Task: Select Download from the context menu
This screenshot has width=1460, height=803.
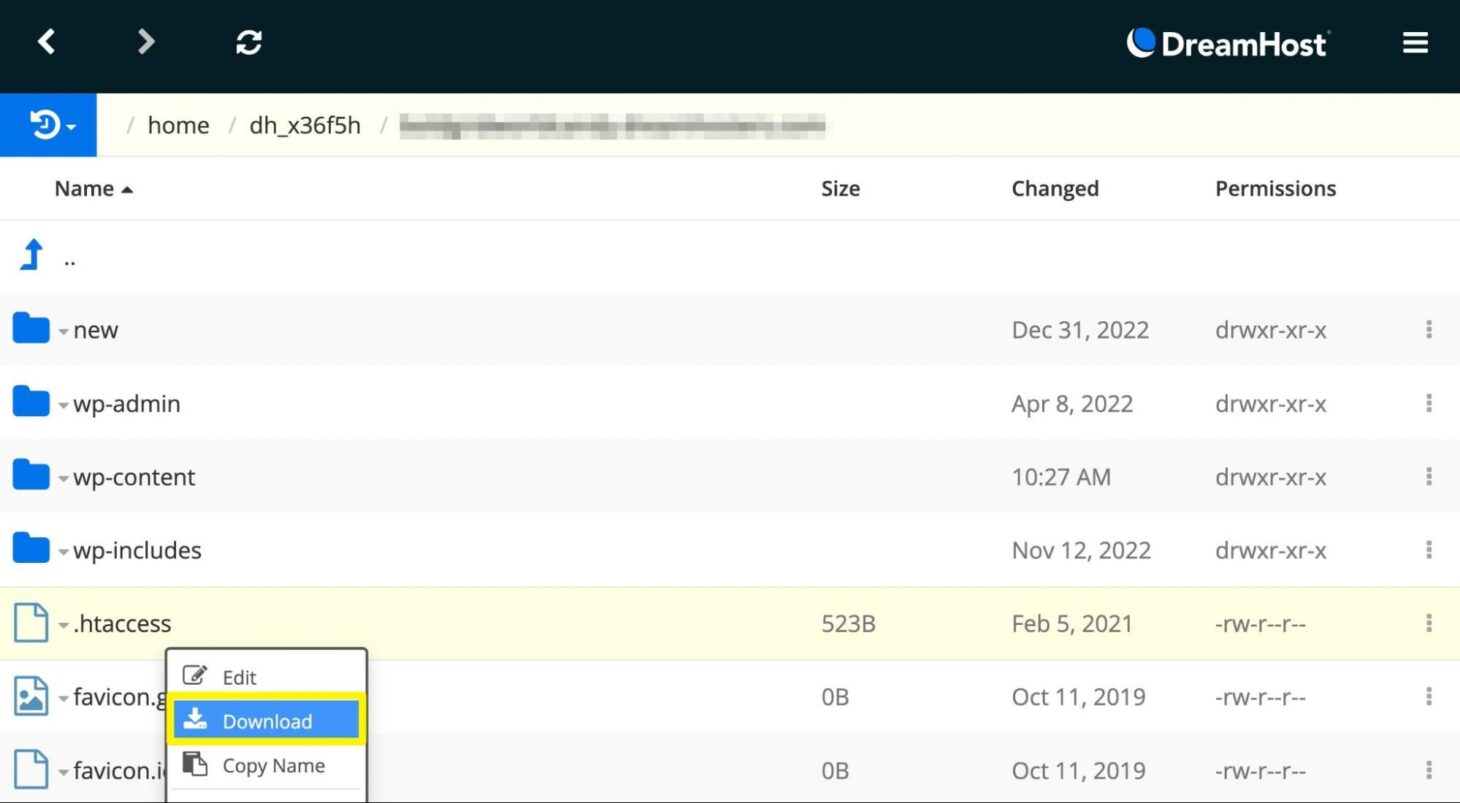Action: point(266,721)
